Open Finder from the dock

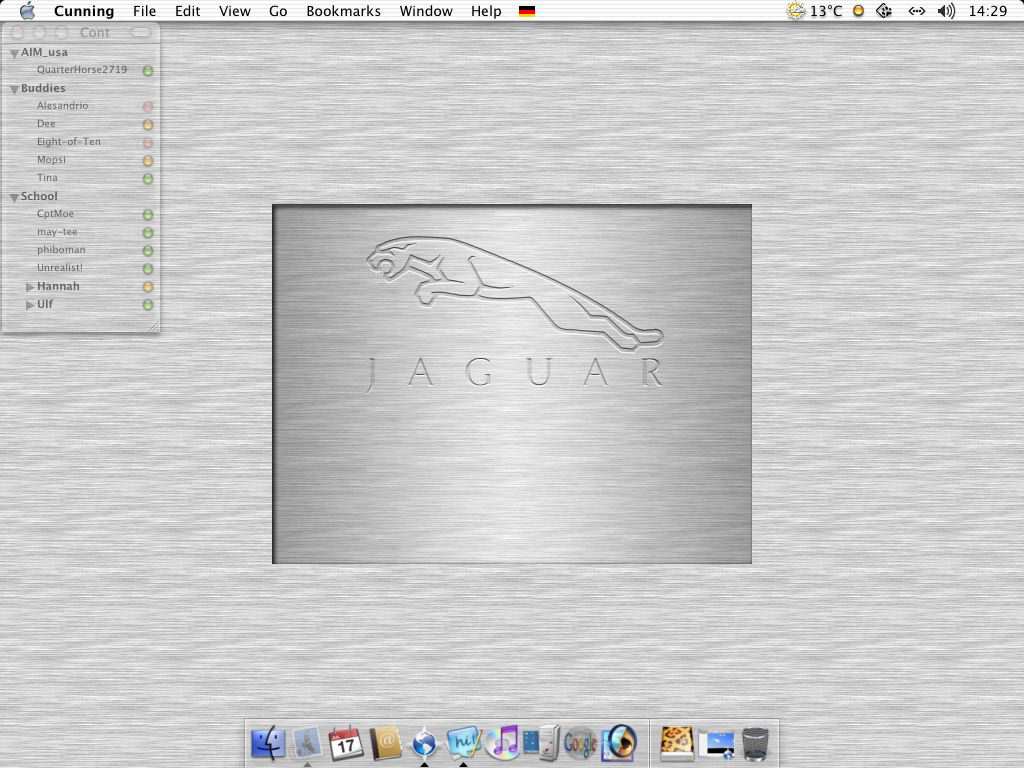point(268,743)
